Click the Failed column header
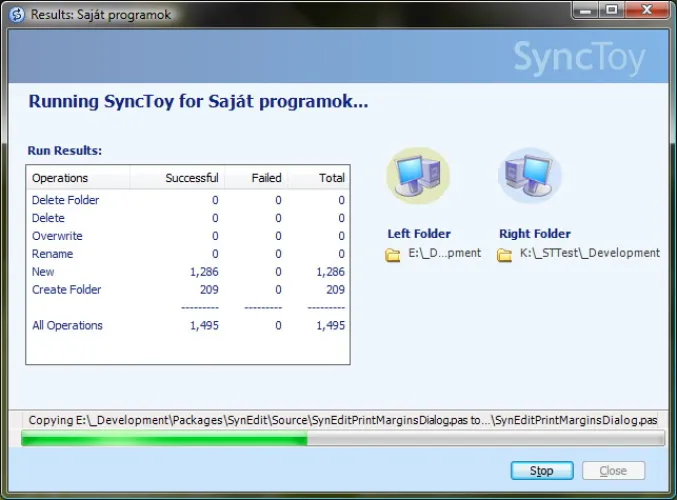The height and width of the screenshot is (500, 677). tap(256, 177)
